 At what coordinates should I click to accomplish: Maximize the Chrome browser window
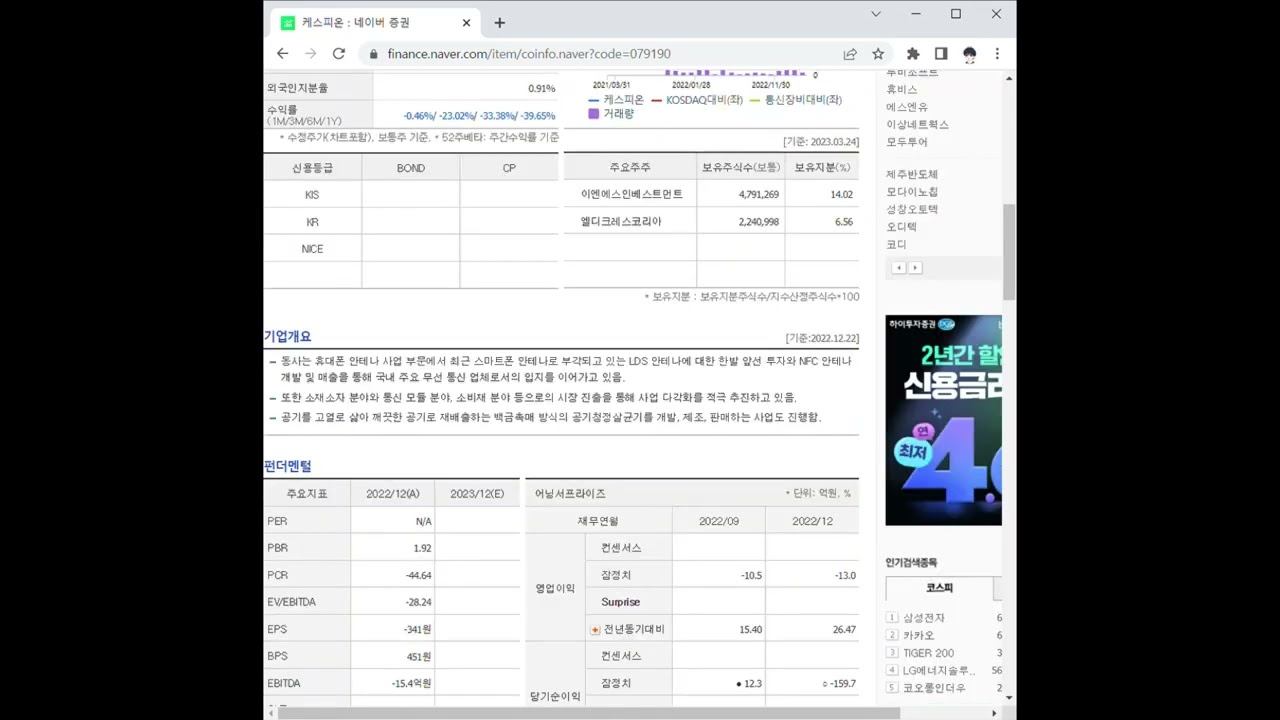click(x=956, y=14)
